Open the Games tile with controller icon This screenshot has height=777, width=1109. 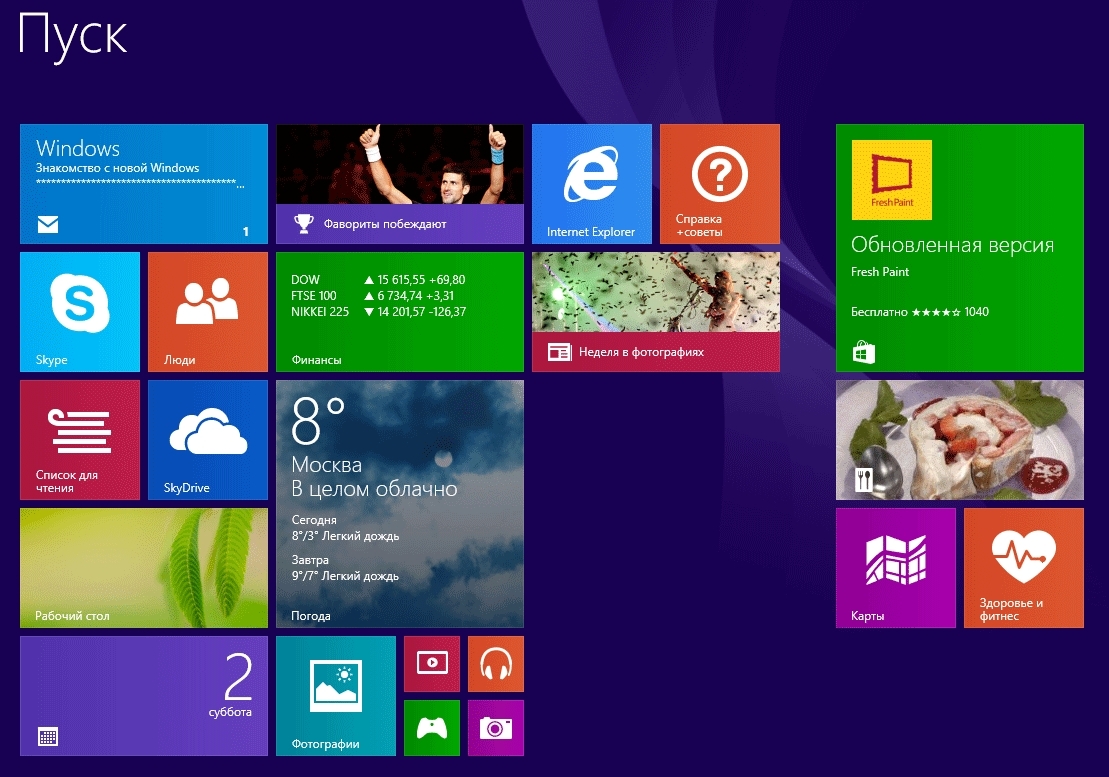click(x=432, y=728)
